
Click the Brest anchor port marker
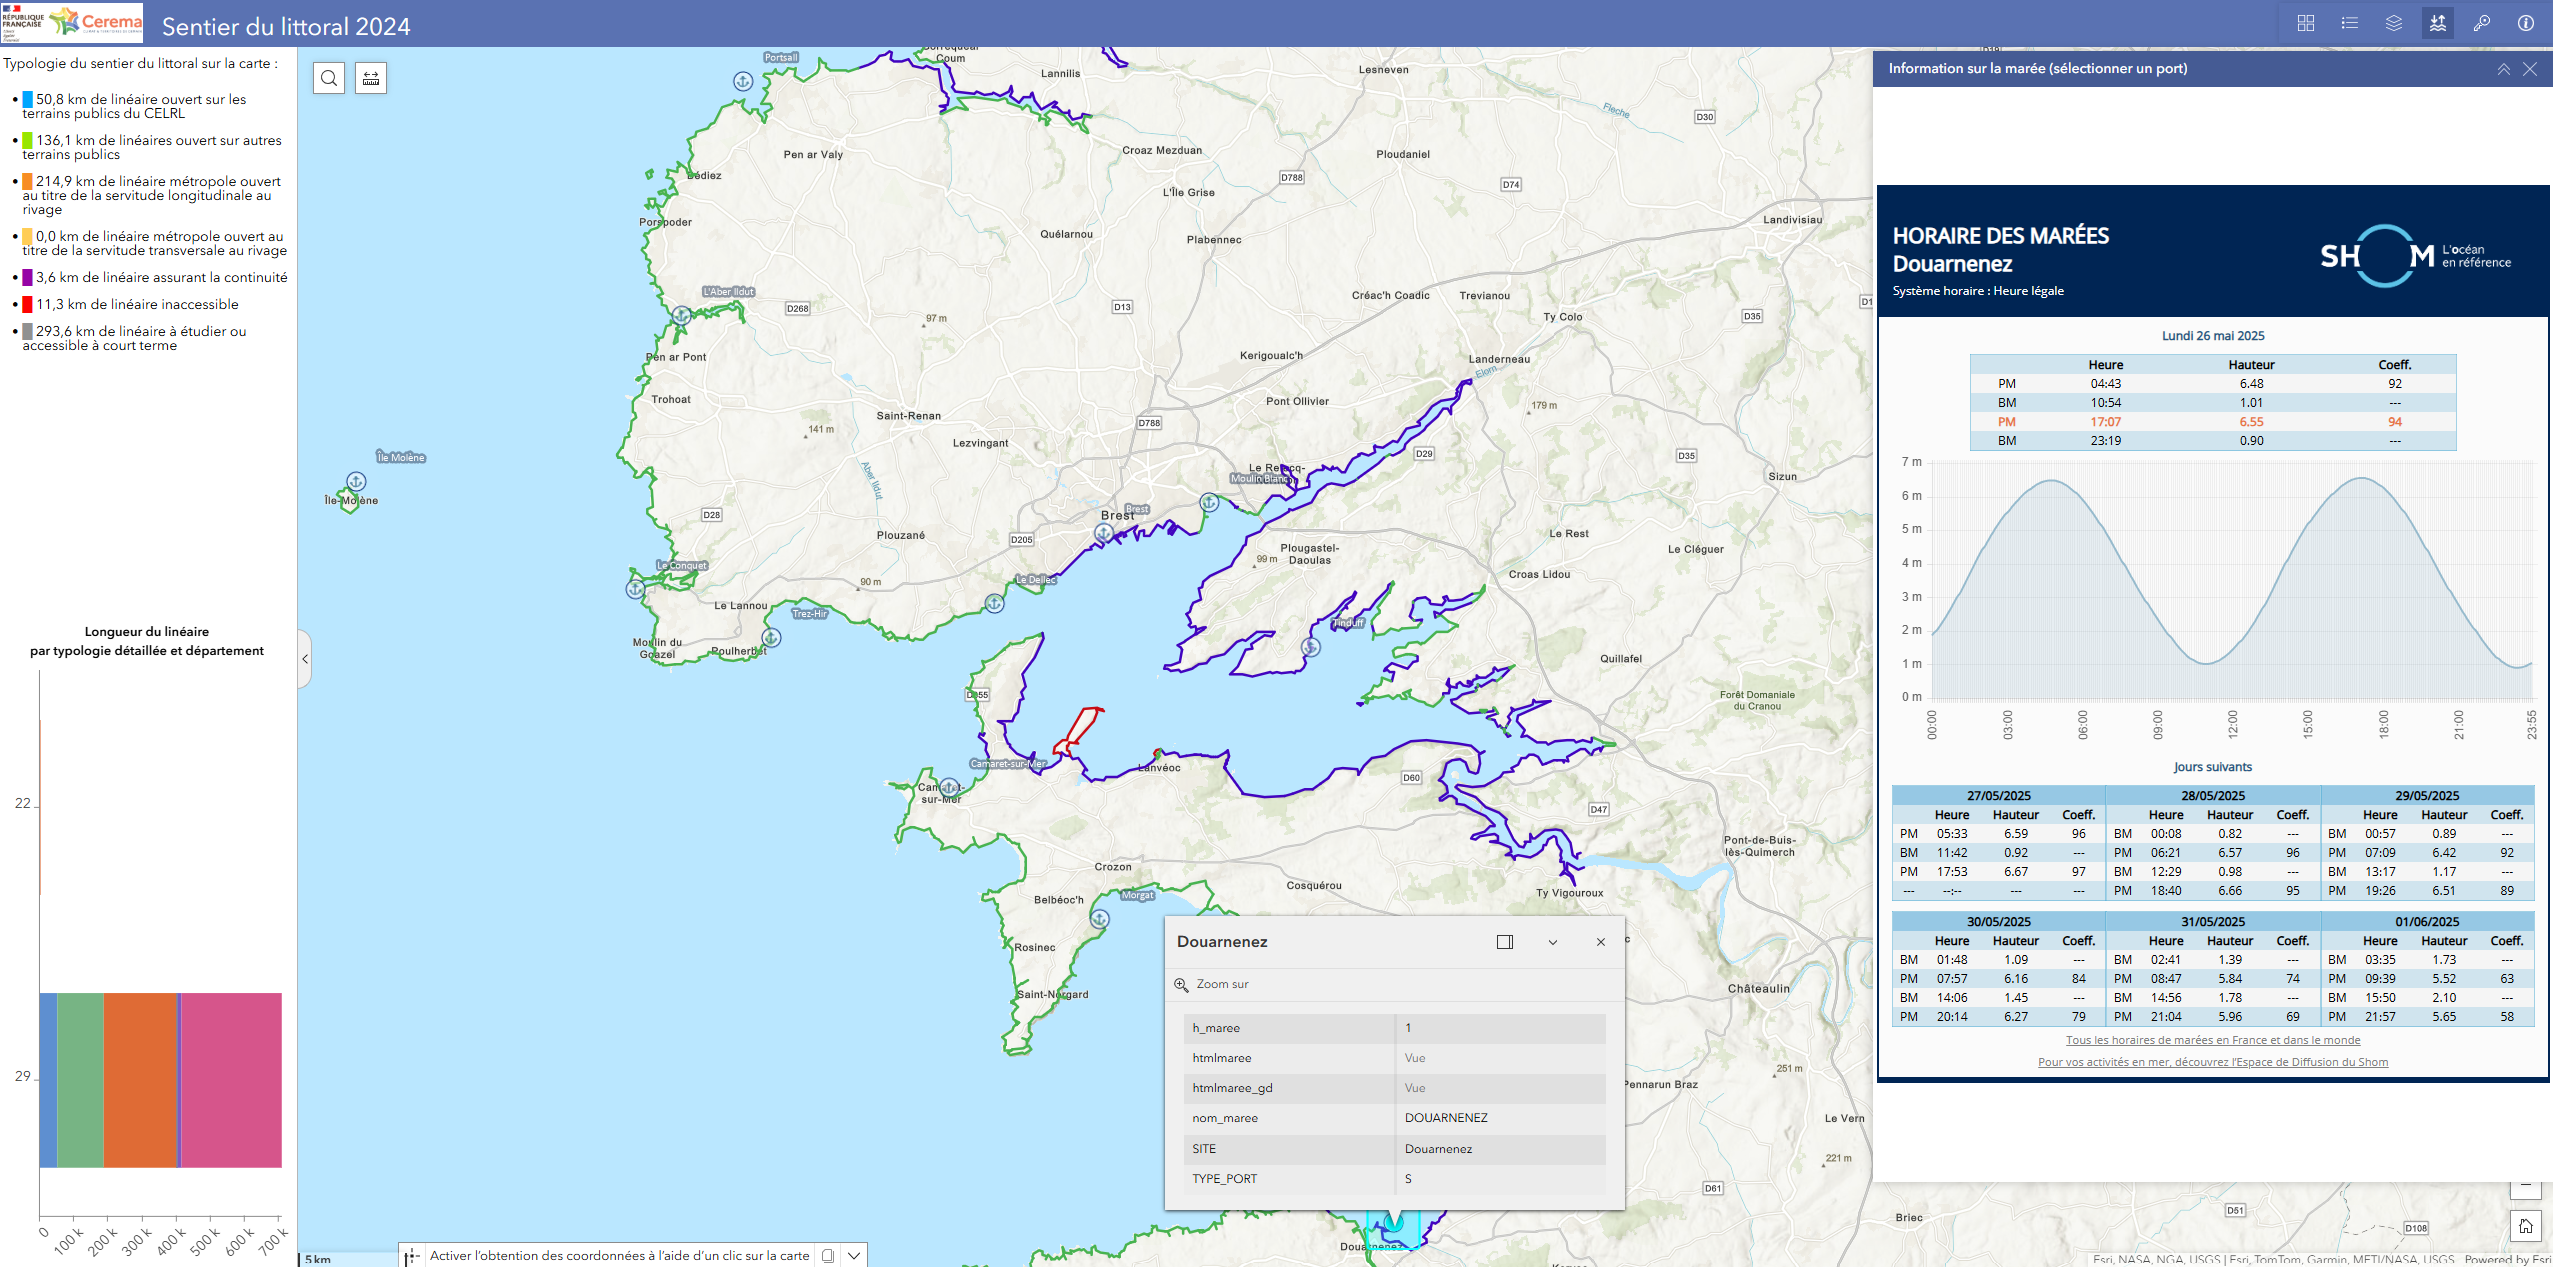tap(1103, 534)
